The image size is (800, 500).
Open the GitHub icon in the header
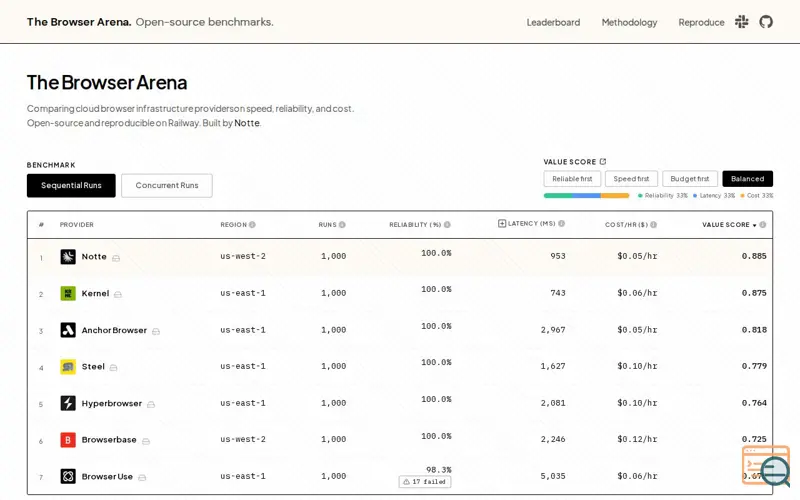click(766, 21)
